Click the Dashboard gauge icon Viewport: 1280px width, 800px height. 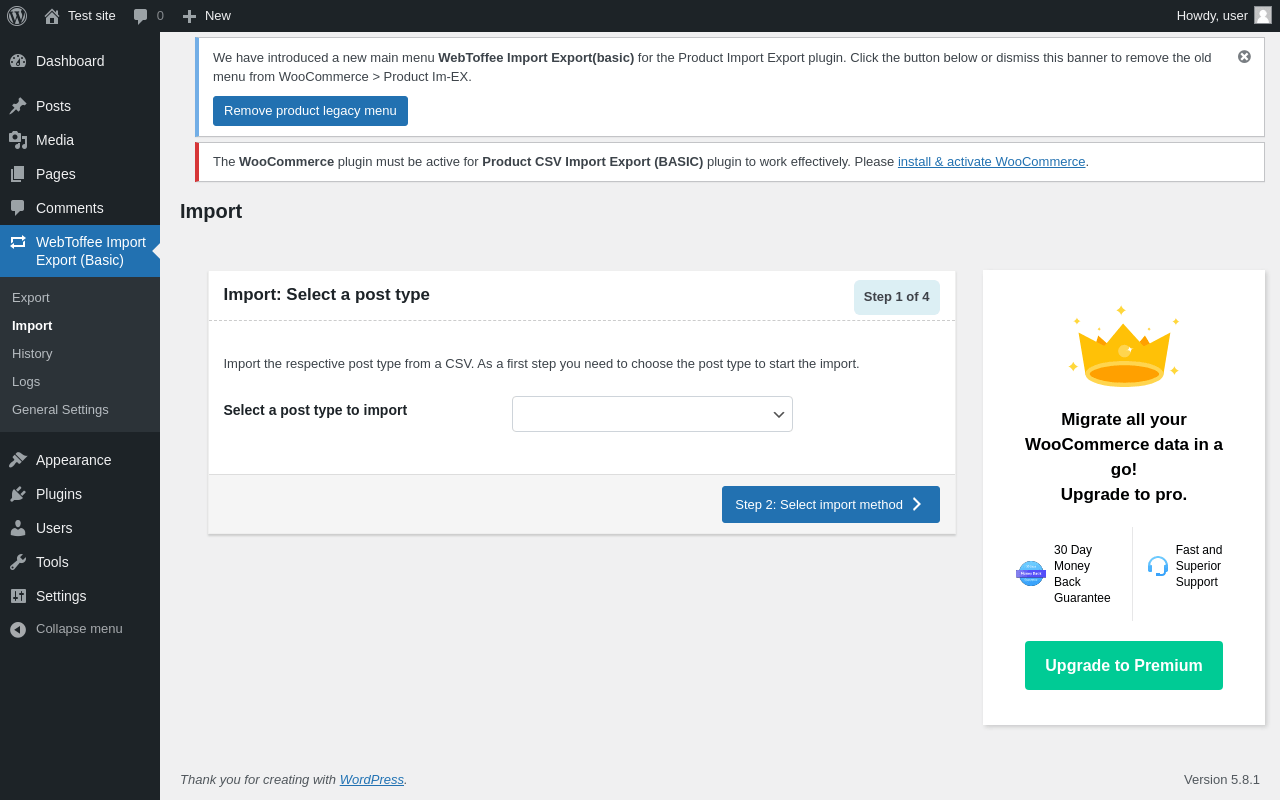[18, 61]
